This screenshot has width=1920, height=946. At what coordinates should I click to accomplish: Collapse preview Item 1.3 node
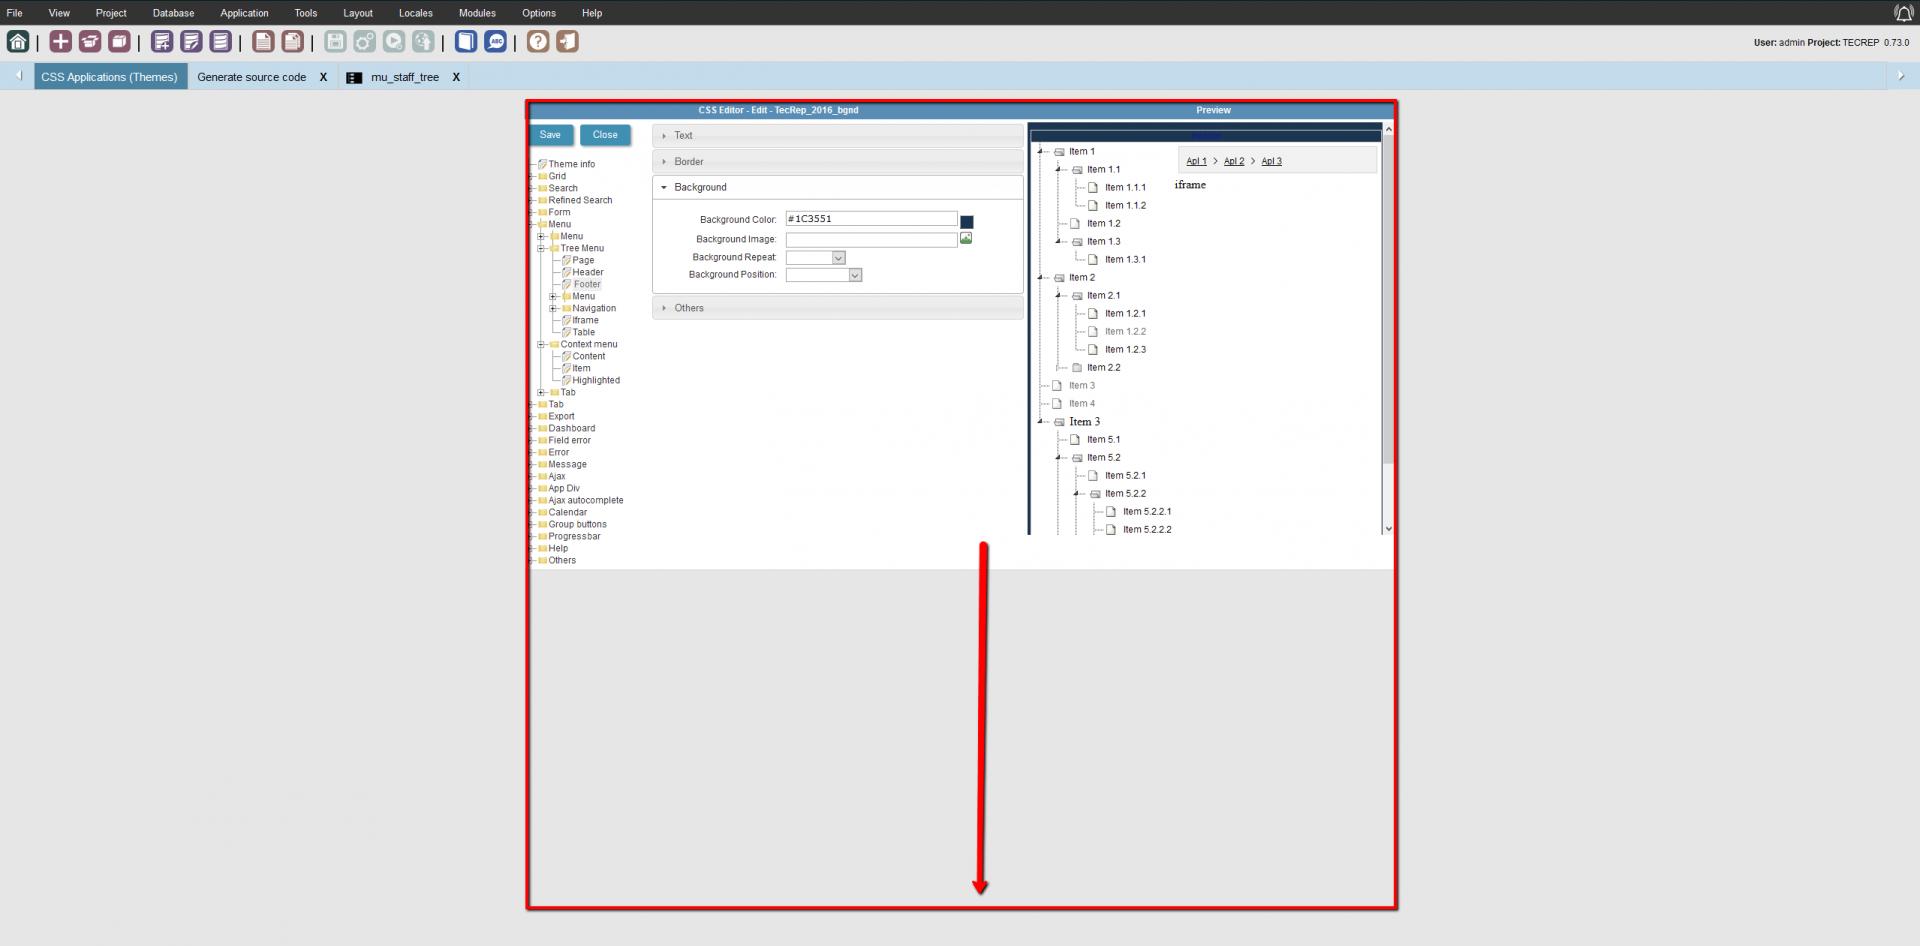click(1058, 241)
